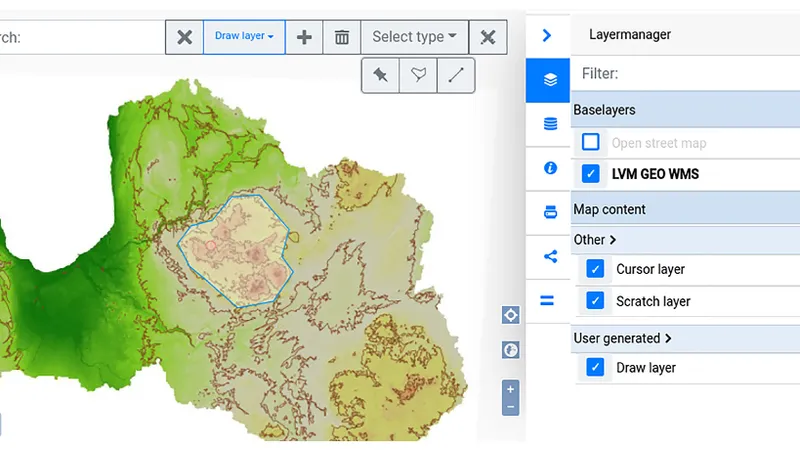The image size is (800, 450).
Task: Open the database sidebar tab
Action: coord(548,124)
